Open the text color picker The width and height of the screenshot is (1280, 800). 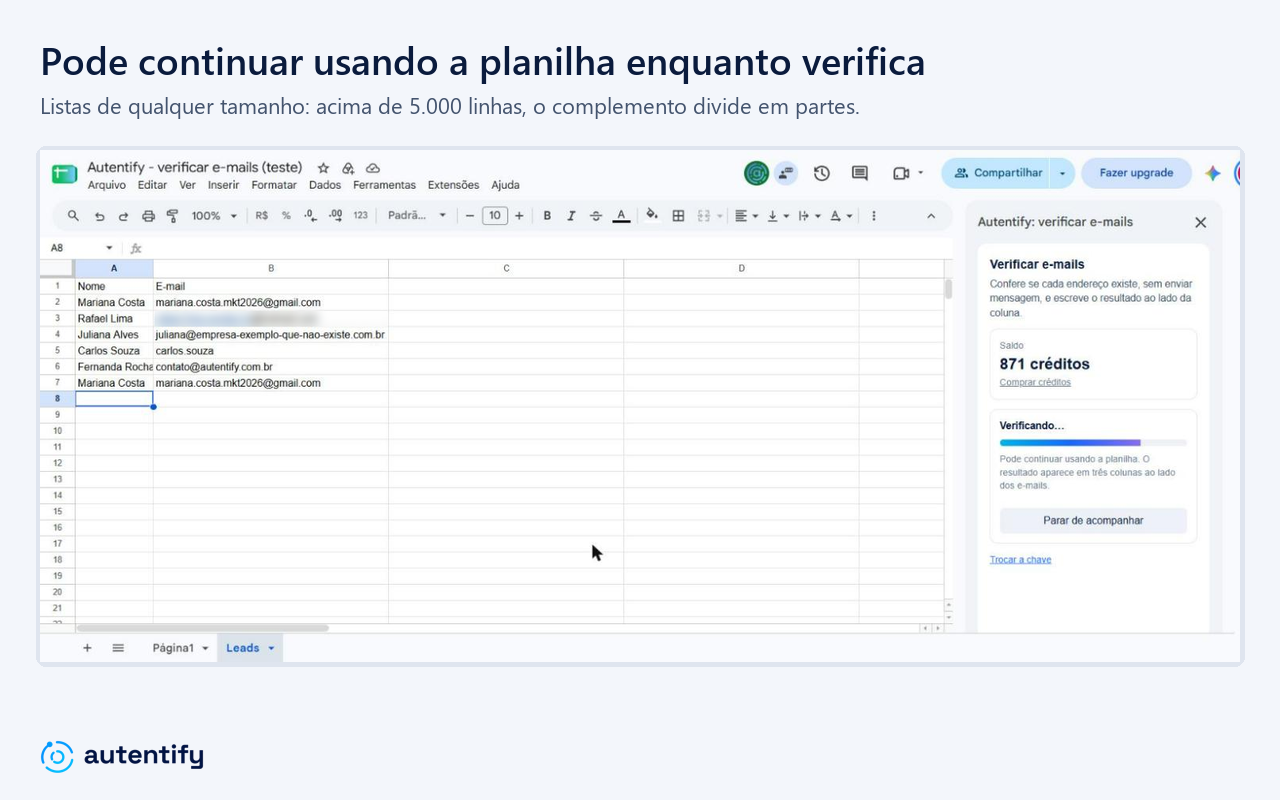621,216
